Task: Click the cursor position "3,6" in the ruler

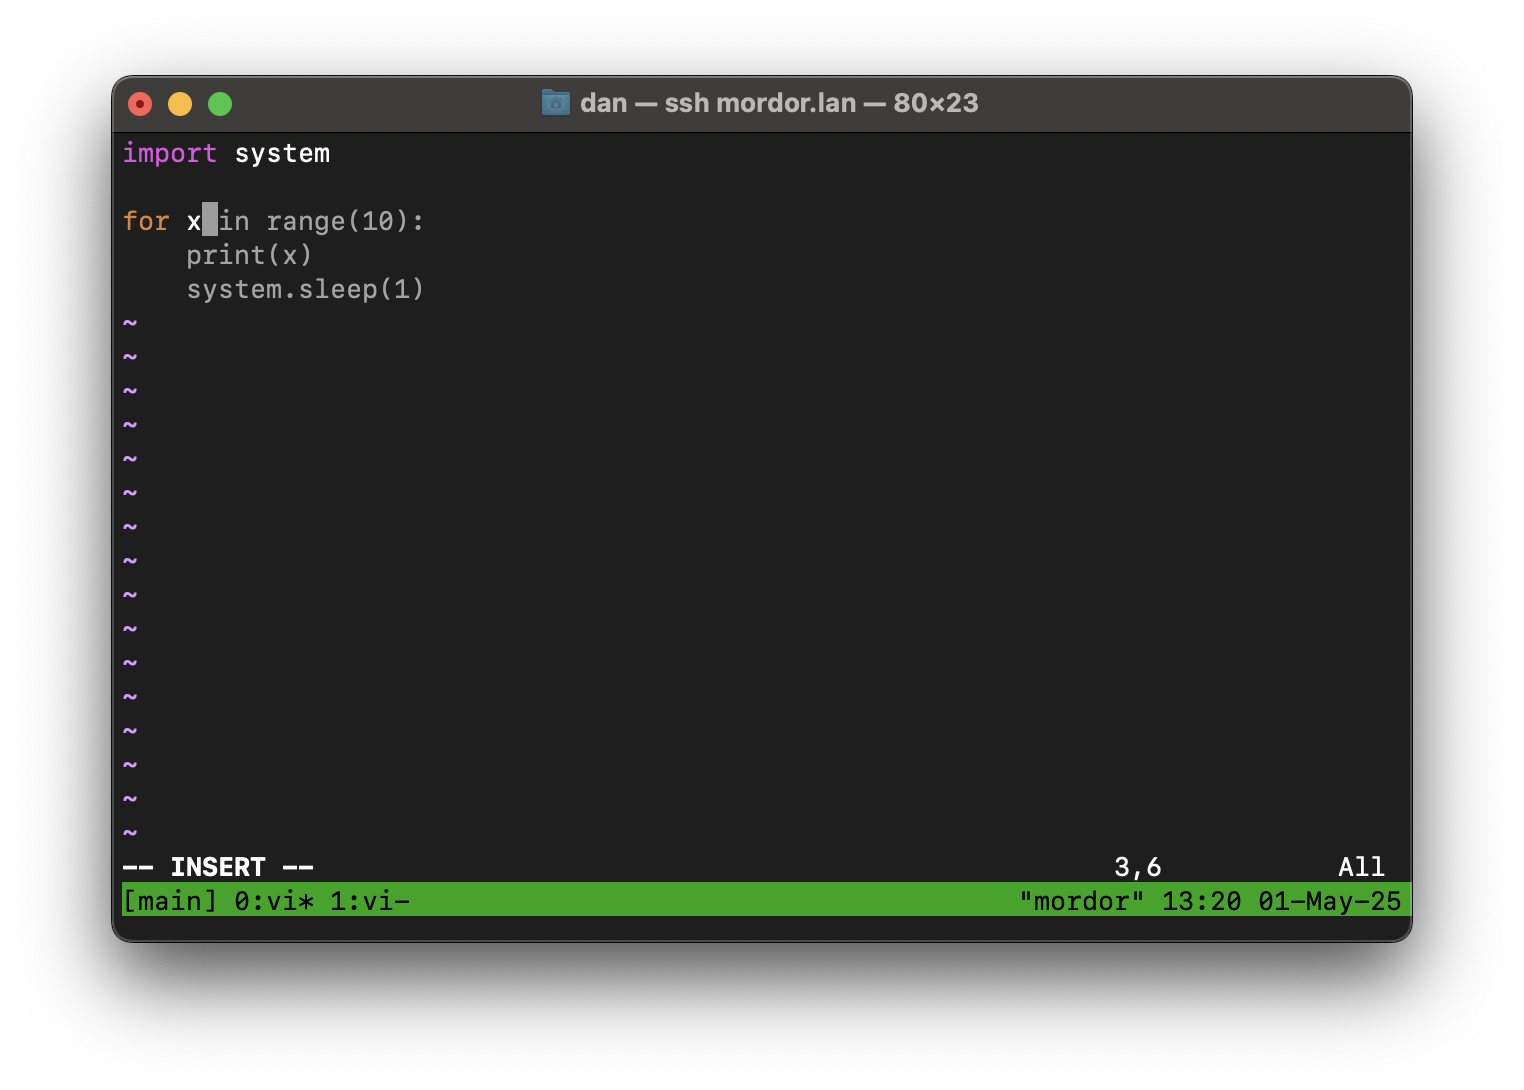Action: (x=1138, y=867)
